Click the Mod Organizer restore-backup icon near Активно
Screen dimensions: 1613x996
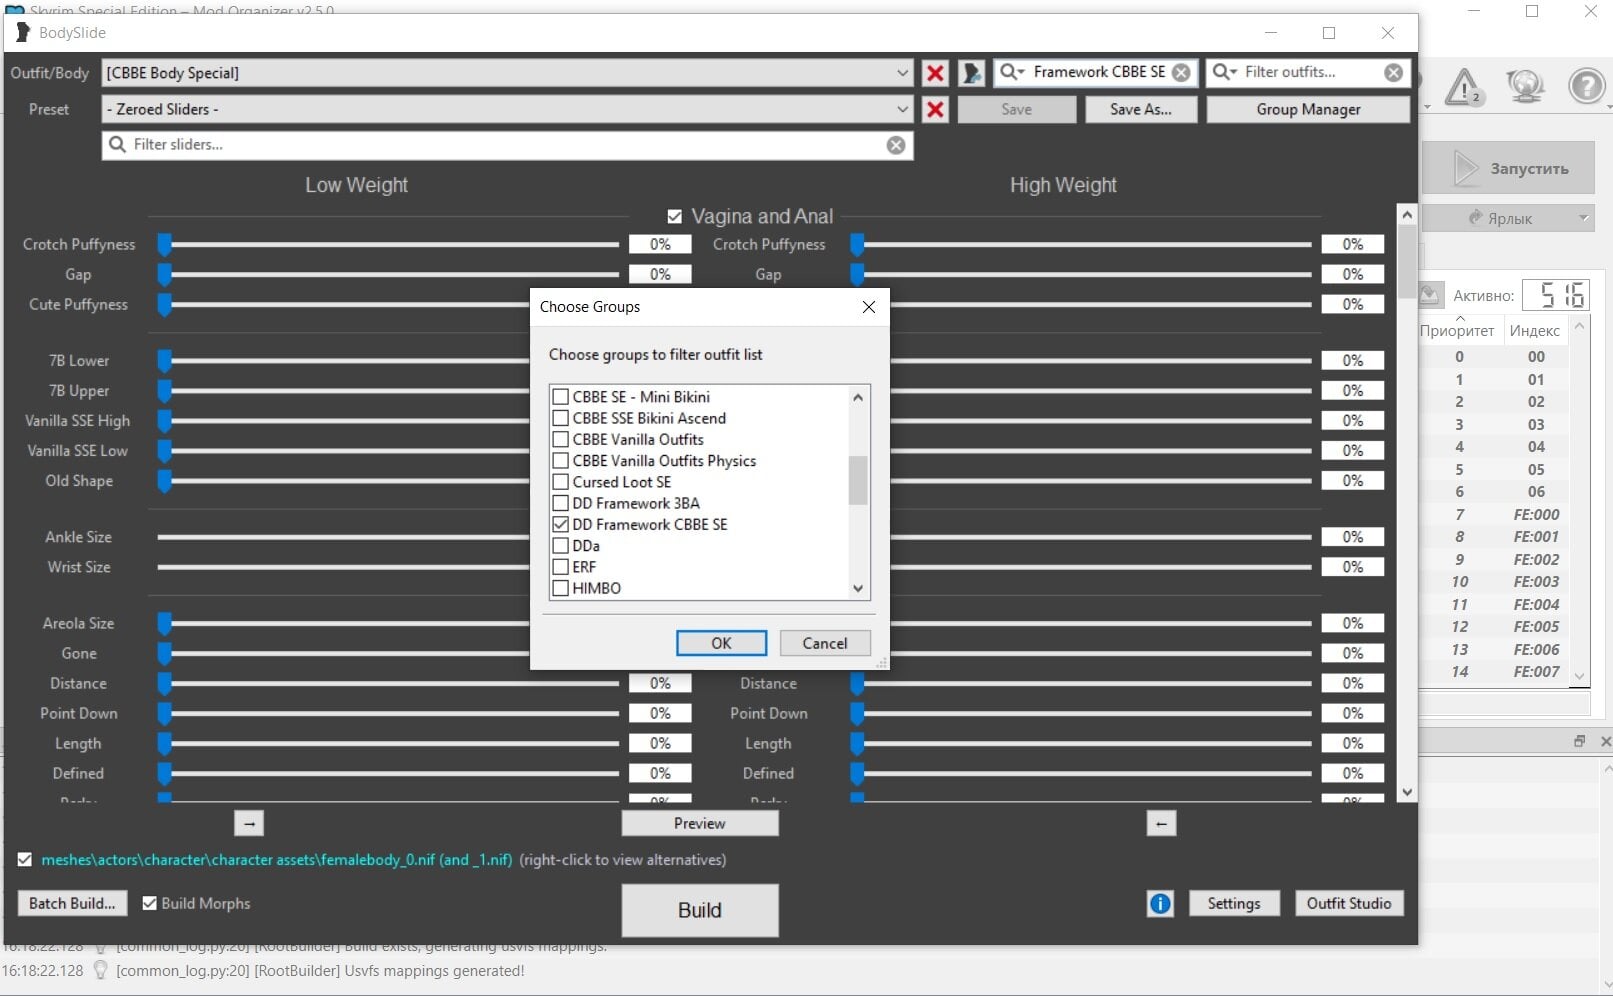tap(1430, 294)
